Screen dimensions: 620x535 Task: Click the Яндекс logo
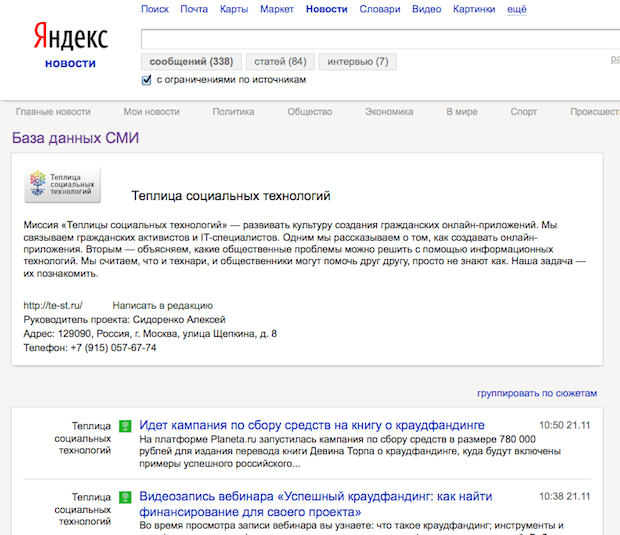pyautogui.click(x=71, y=36)
